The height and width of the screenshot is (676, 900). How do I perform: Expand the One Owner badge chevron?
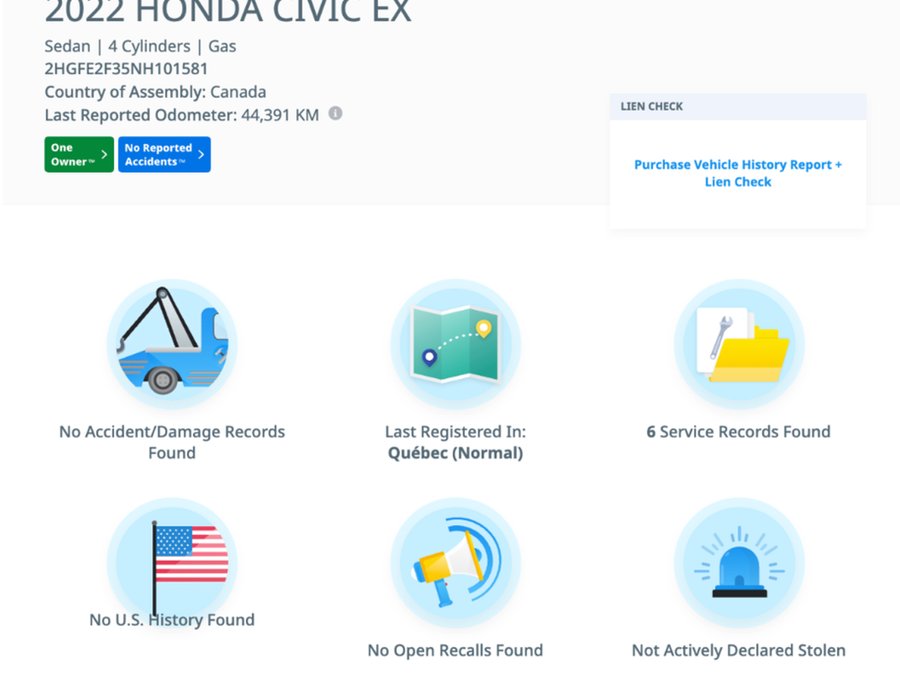tap(104, 154)
